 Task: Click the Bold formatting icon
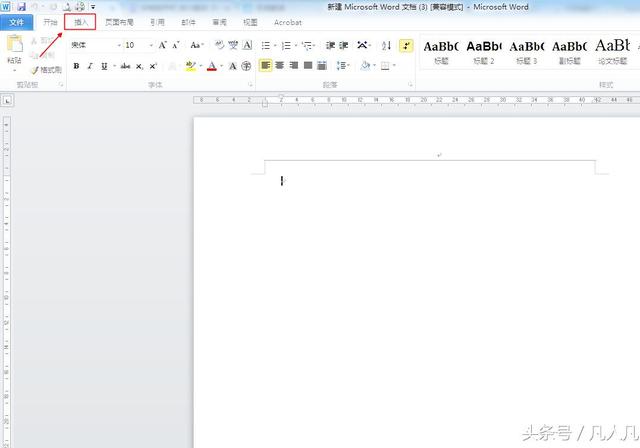point(76,66)
